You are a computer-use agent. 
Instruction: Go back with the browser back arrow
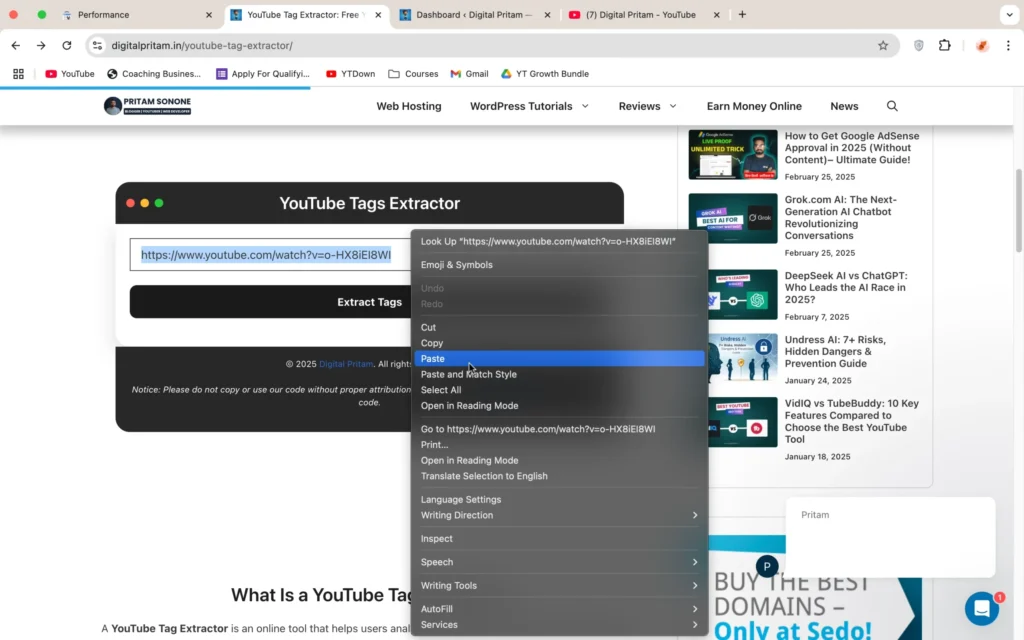16,45
